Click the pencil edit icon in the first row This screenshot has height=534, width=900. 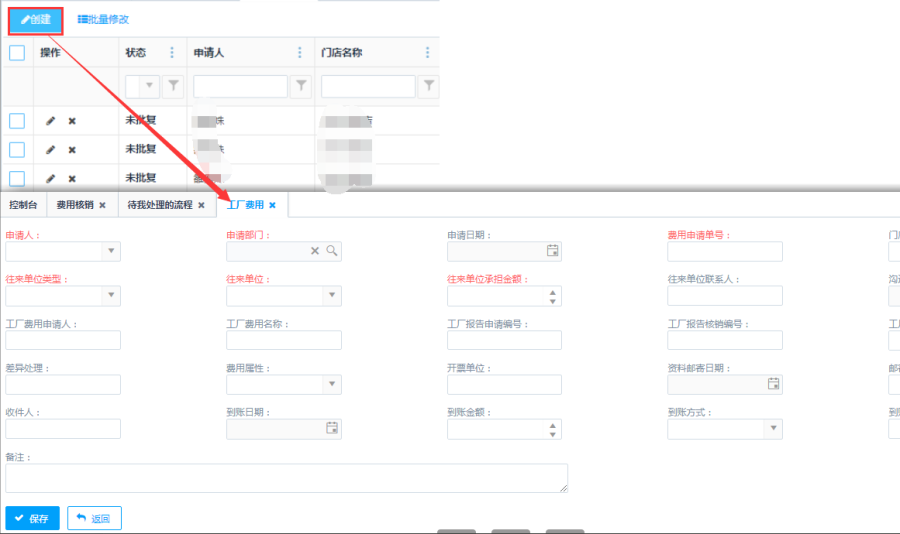click(51, 121)
